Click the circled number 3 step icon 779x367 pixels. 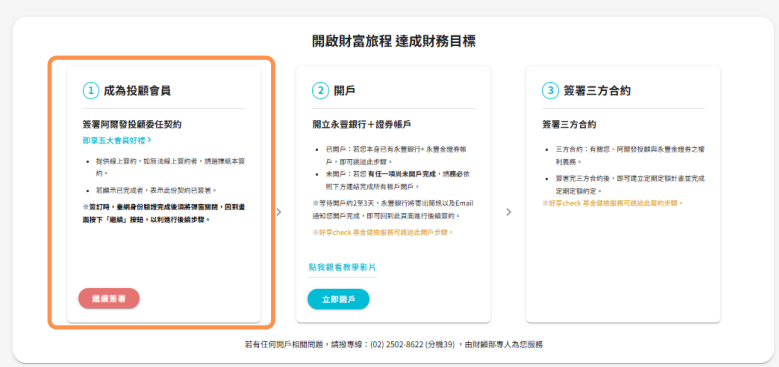pyautogui.click(x=550, y=90)
